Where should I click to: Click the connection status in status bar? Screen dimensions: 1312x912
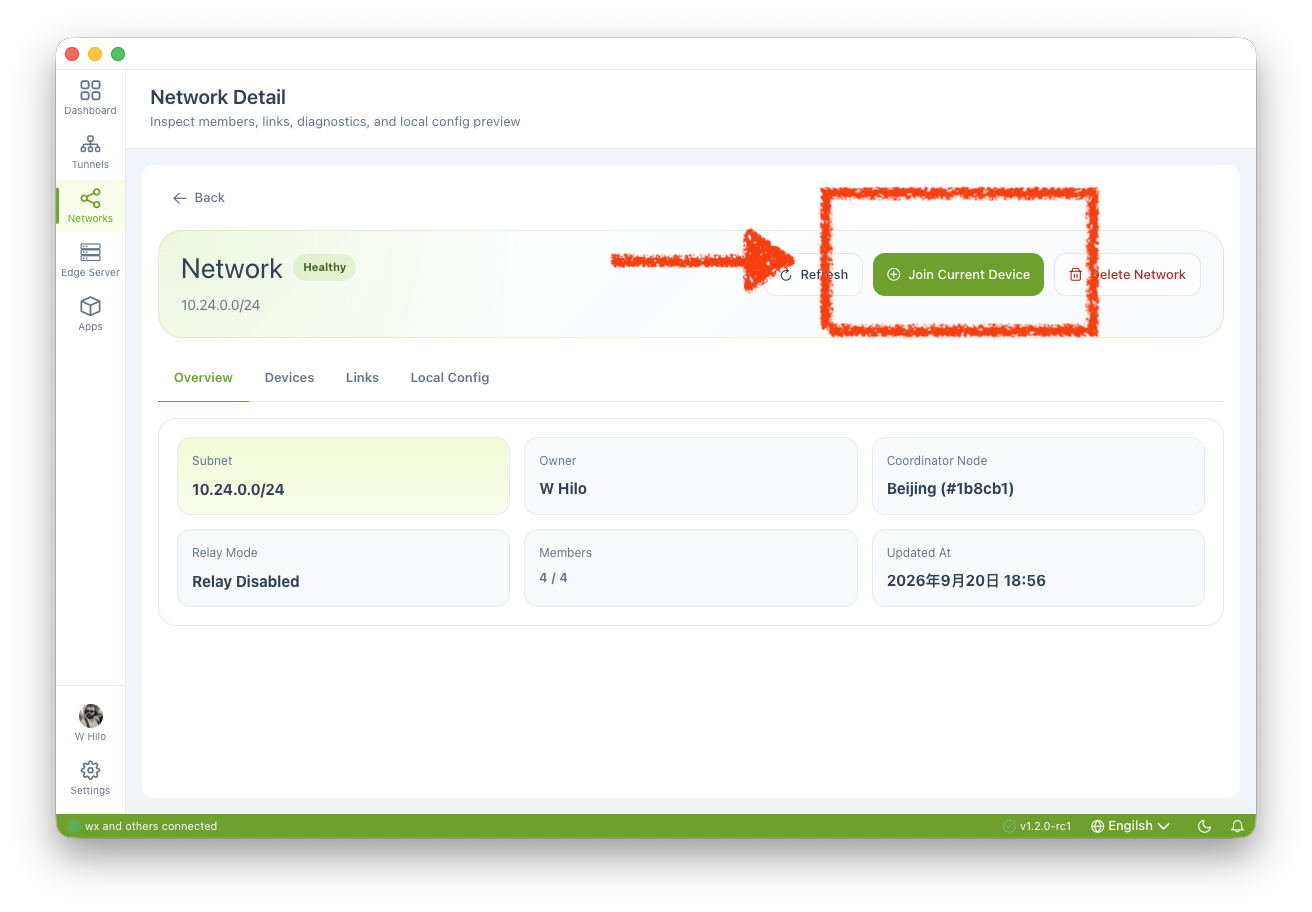click(x=142, y=826)
